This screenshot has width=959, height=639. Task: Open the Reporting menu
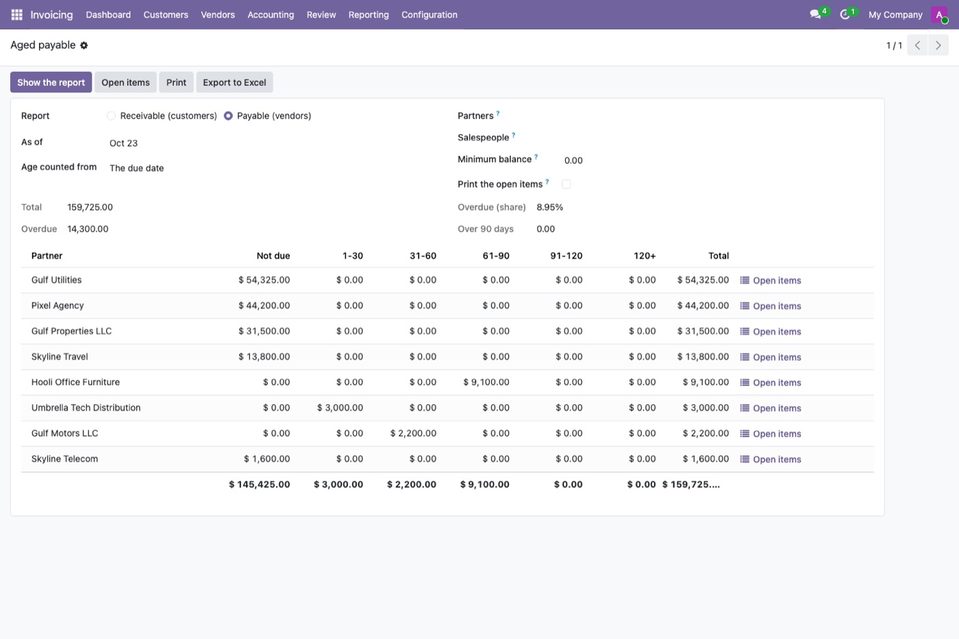(368, 15)
